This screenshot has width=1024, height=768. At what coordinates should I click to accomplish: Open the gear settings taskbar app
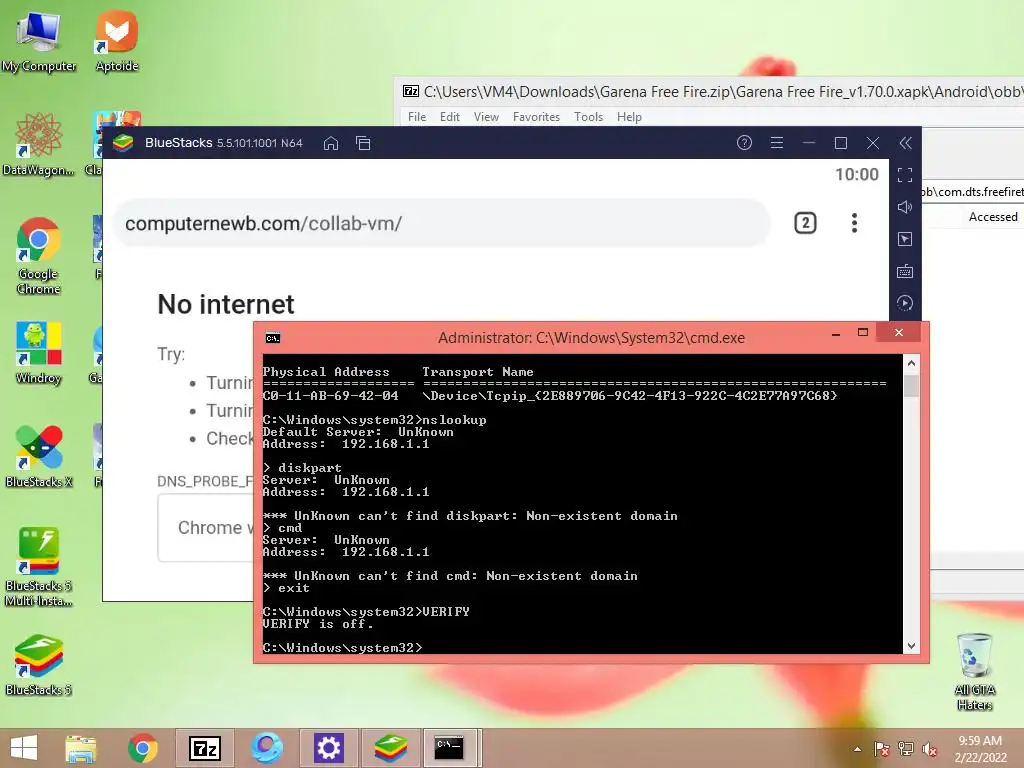coord(328,748)
